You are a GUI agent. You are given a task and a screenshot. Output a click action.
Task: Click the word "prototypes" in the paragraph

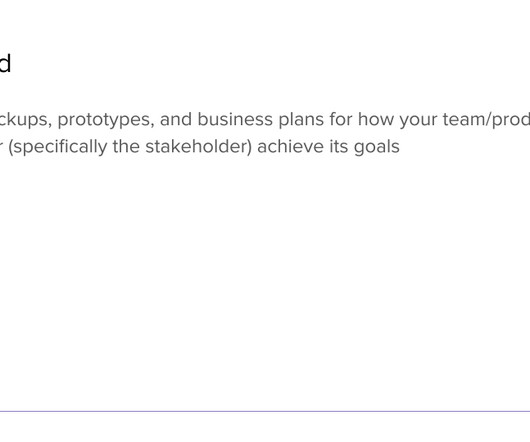[x=104, y=120]
